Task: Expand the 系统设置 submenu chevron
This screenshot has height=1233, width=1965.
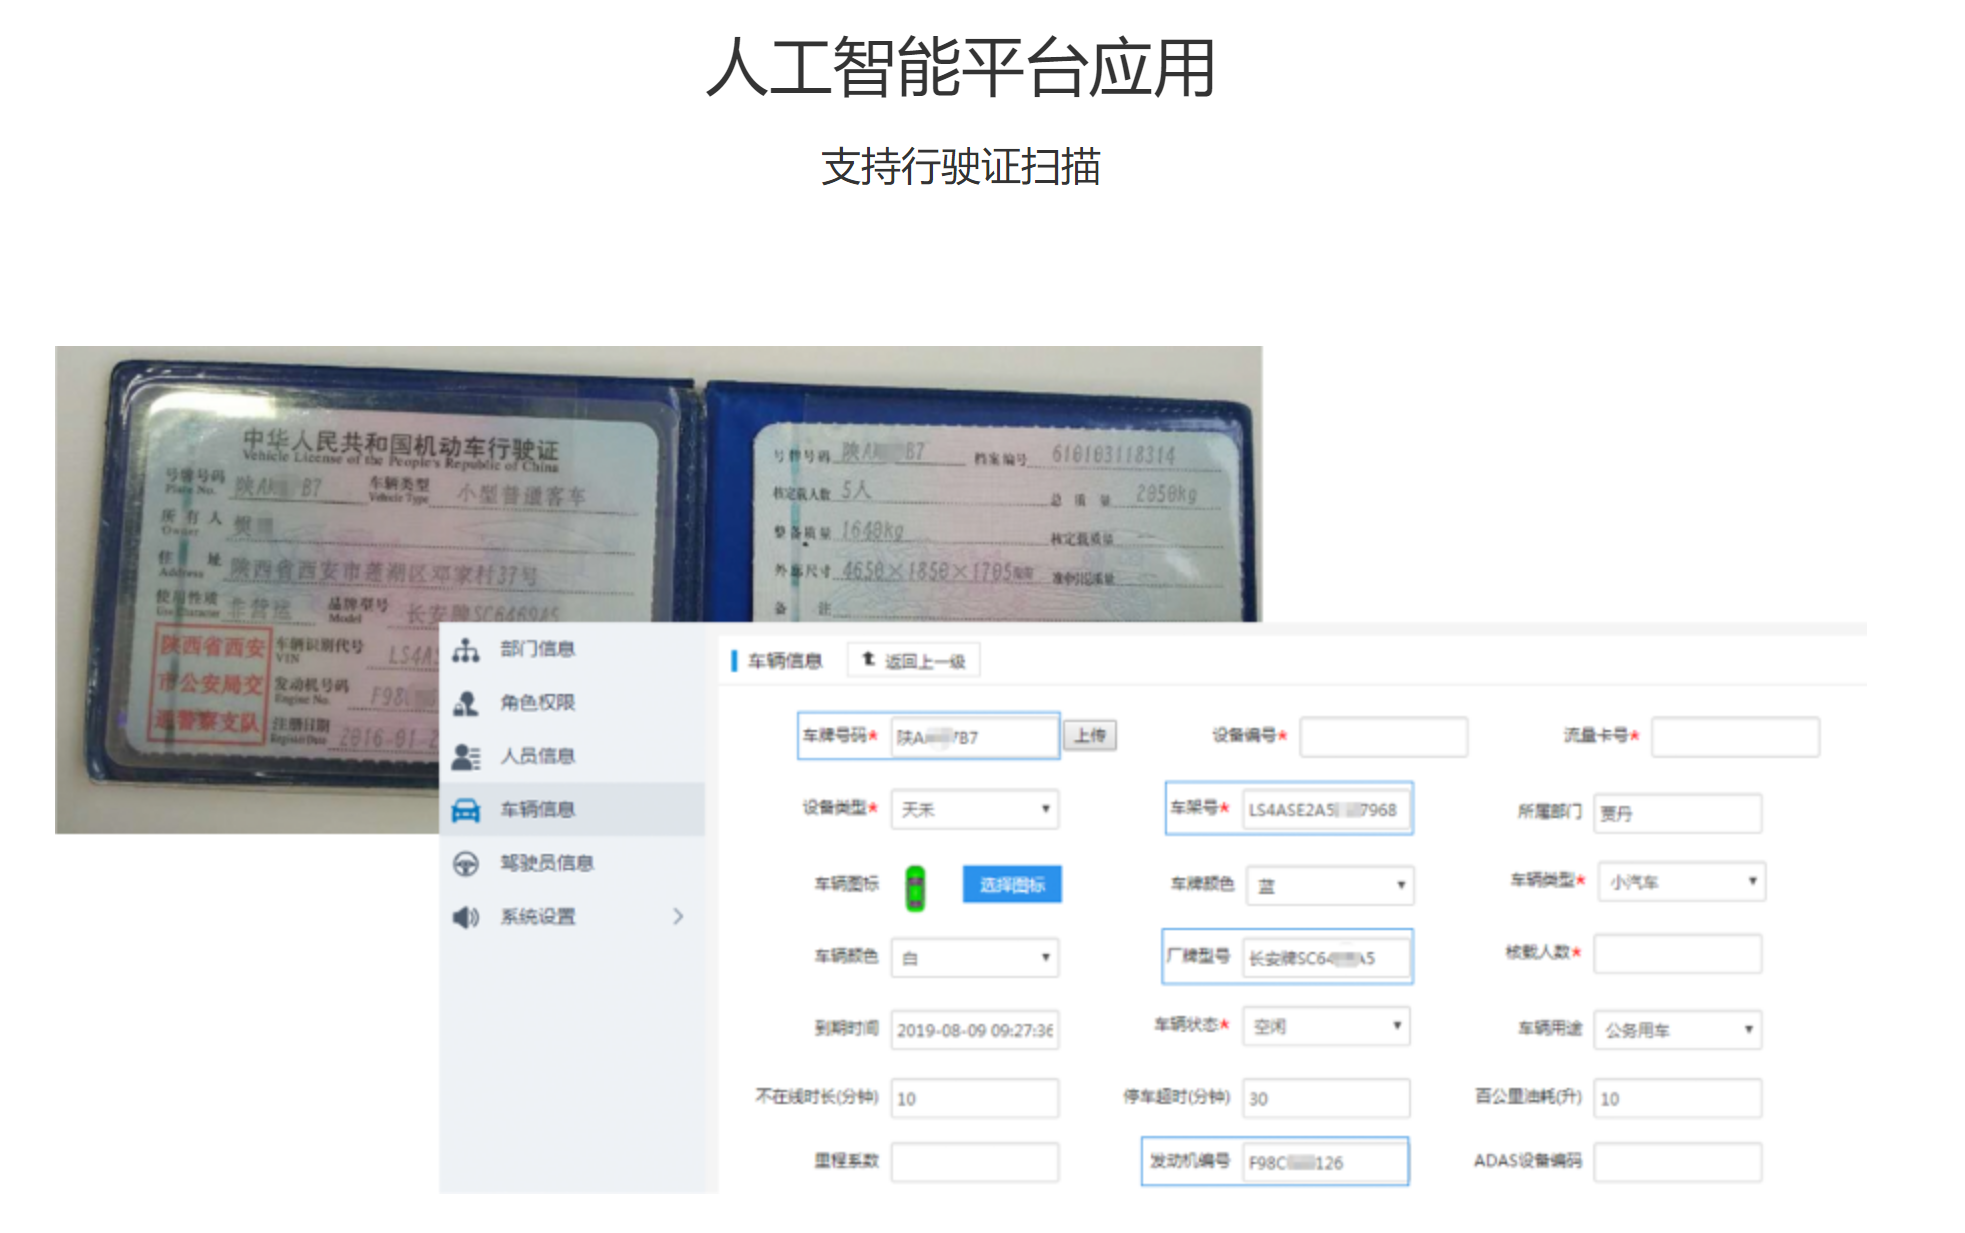Action: coord(678,916)
